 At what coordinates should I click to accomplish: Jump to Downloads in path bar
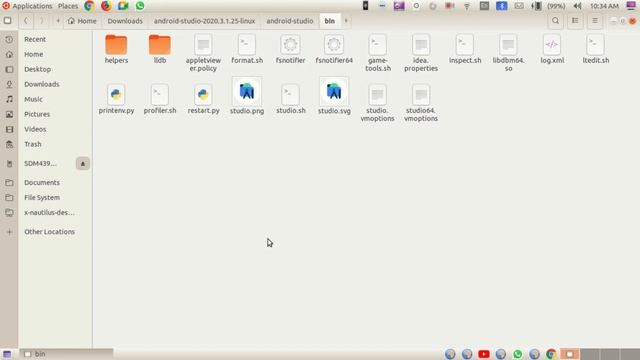(x=125, y=21)
